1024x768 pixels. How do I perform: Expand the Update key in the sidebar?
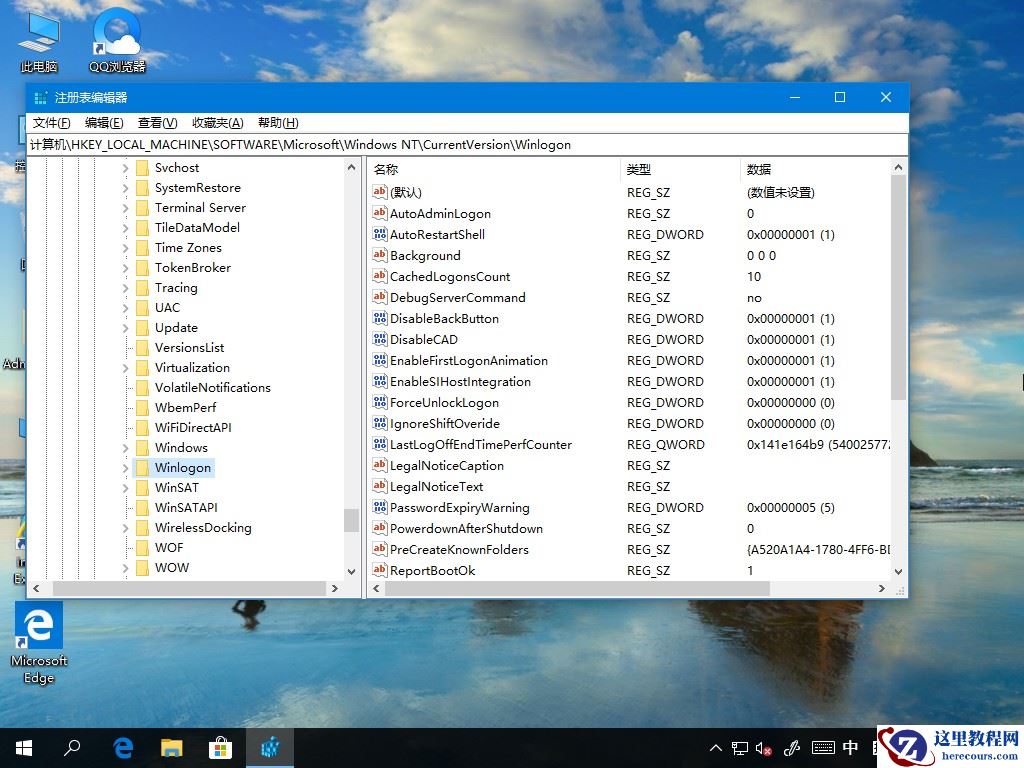[124, 327]
